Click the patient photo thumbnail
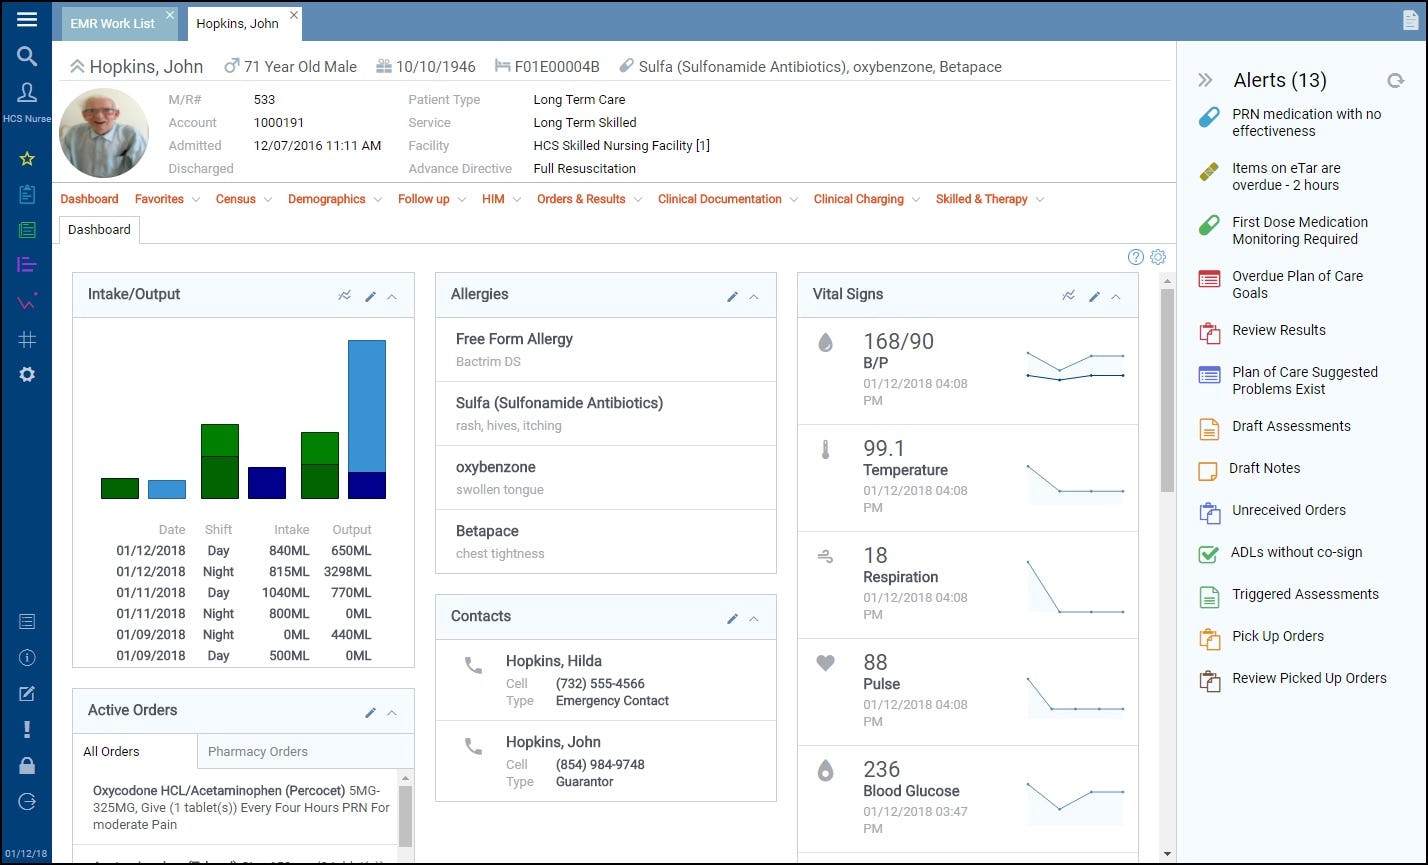 104,132
